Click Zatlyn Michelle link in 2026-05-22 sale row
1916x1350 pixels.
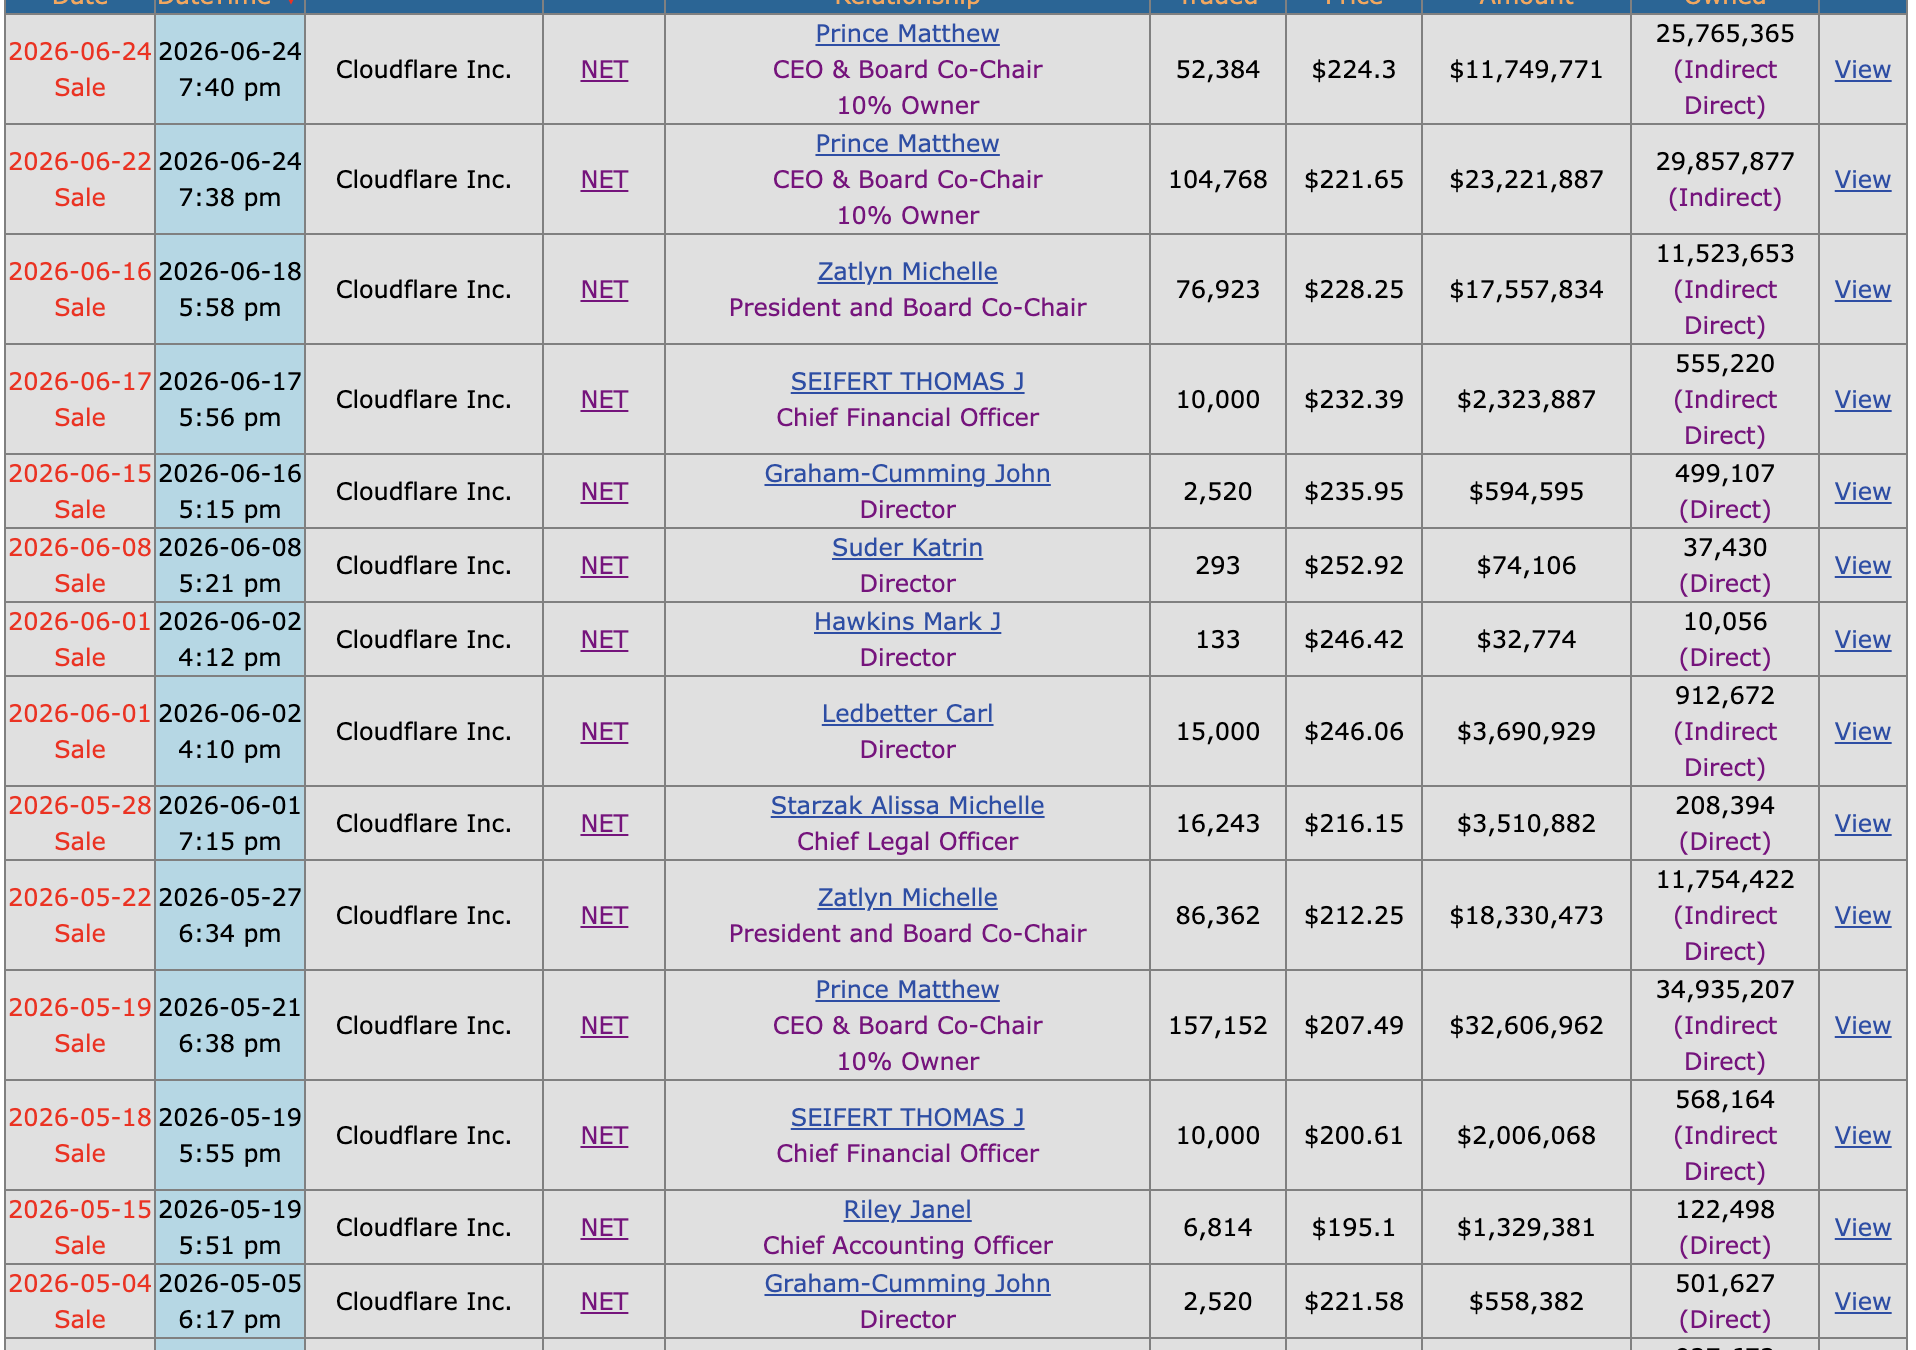pos(907,898)
